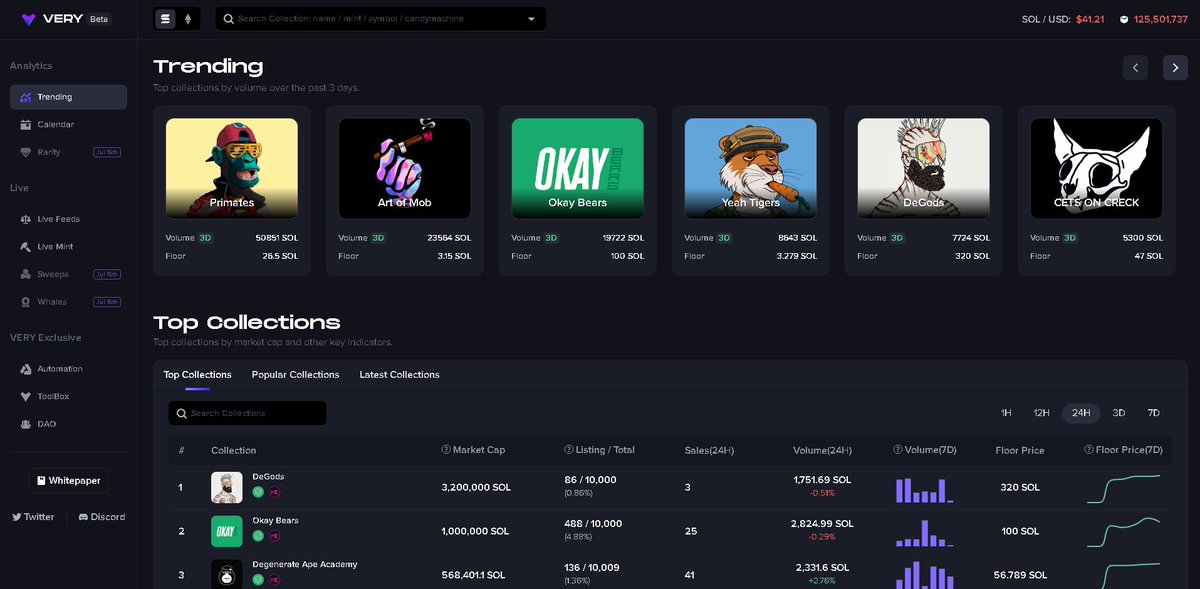Select the Ethereum chain icon
Screen dimensions: 1200x589
coord(188,19)
